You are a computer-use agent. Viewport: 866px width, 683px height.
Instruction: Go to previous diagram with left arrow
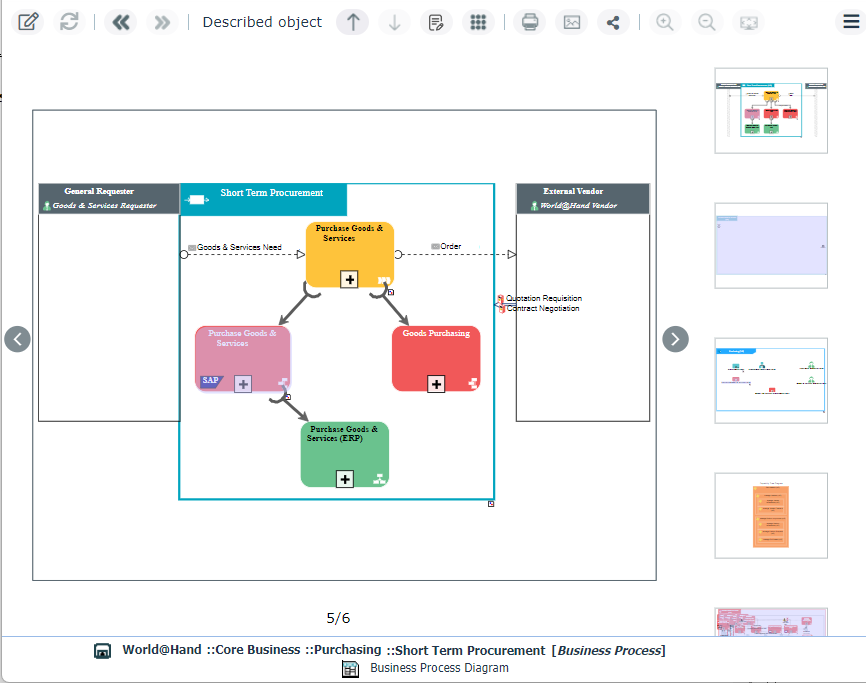point(17,339)
